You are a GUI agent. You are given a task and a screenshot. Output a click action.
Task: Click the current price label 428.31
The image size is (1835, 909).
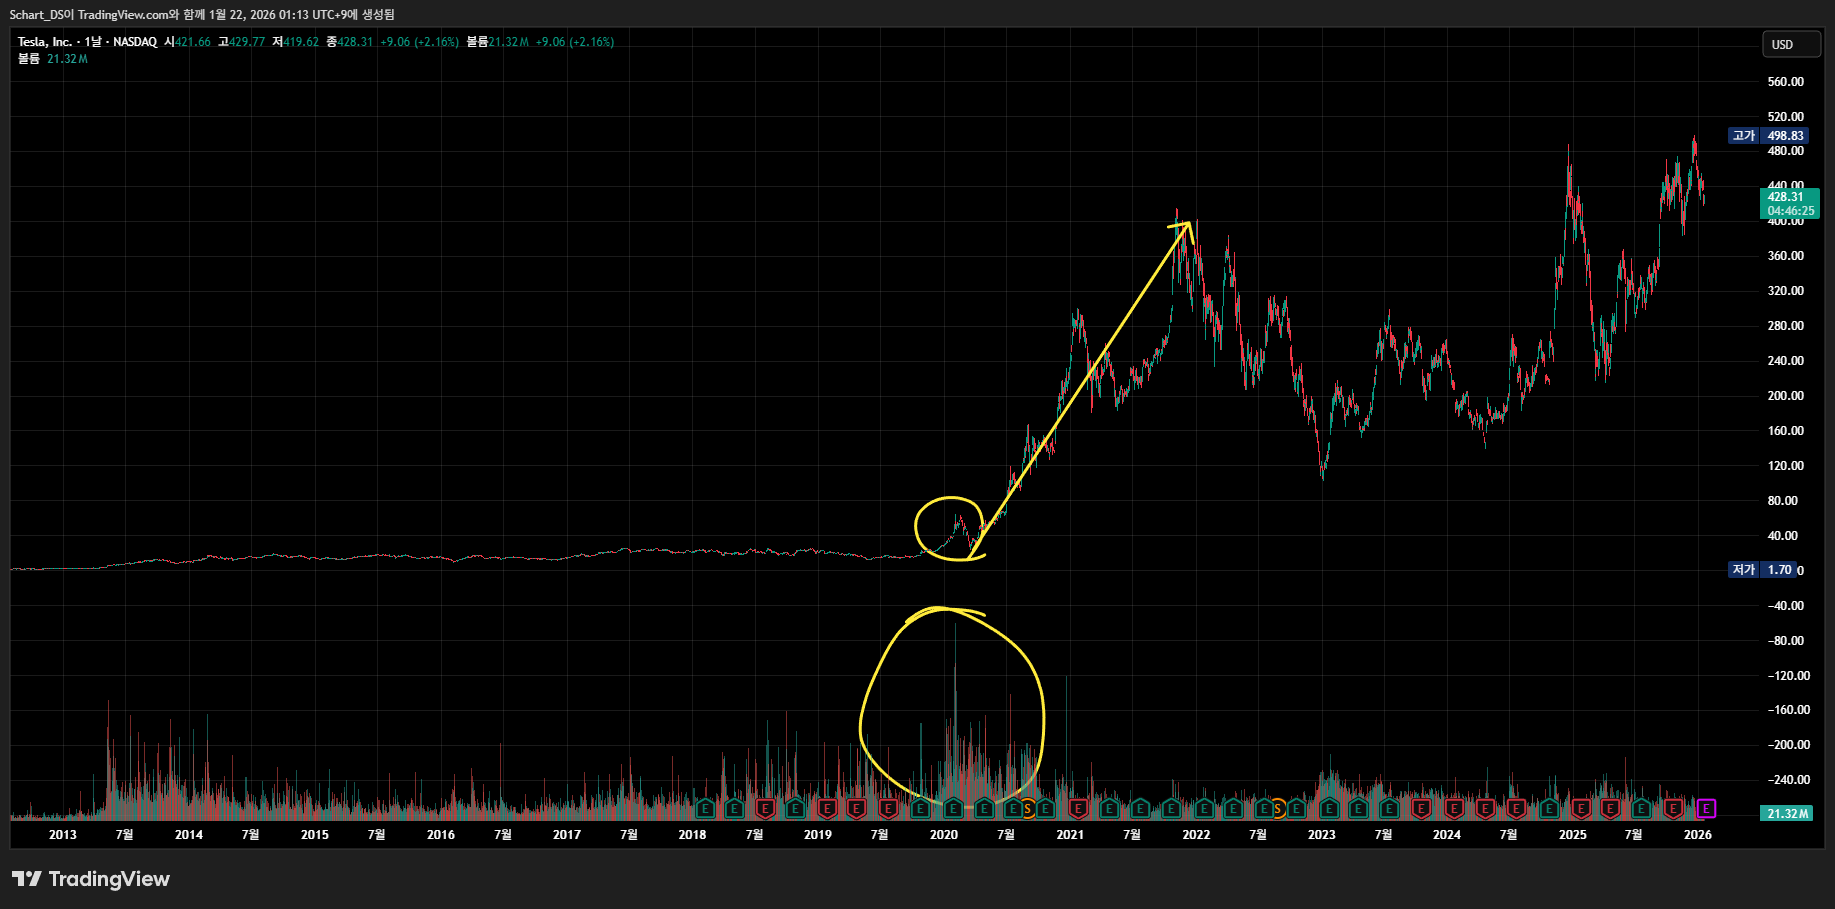1790,203
